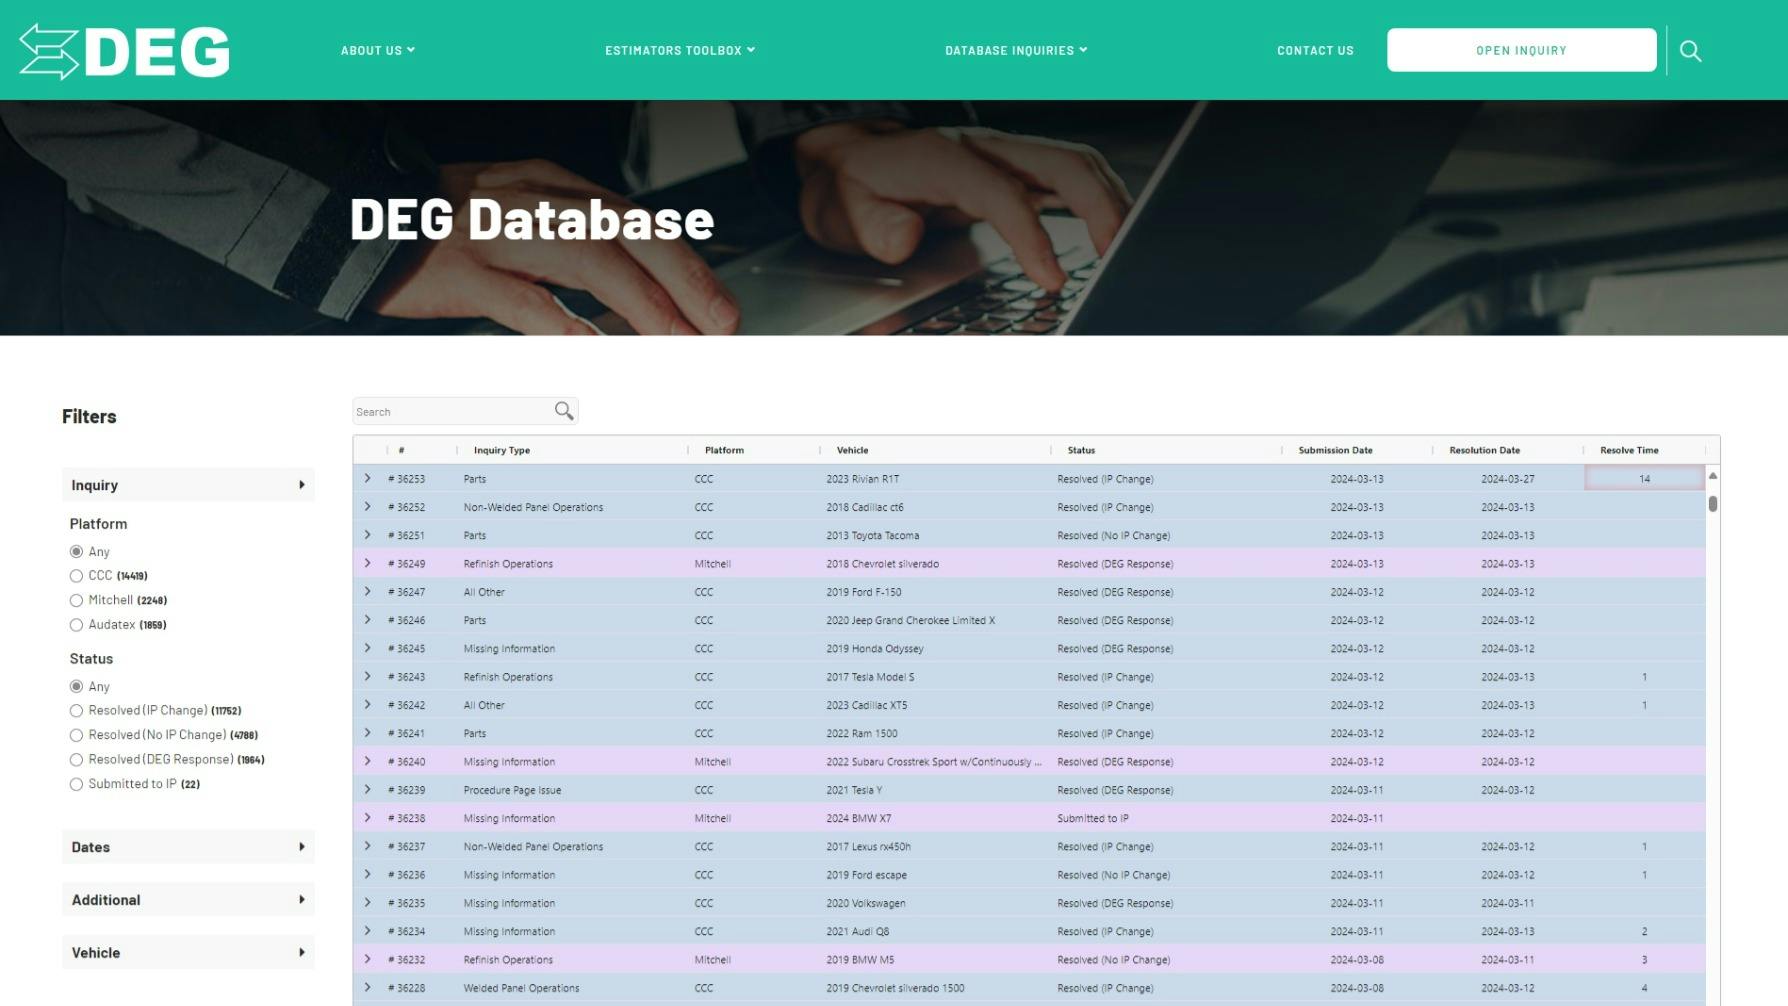This screenshot has height=1006, width=1788.
Task: Choose Submitted to IP status filter
Action: point(76,784)
